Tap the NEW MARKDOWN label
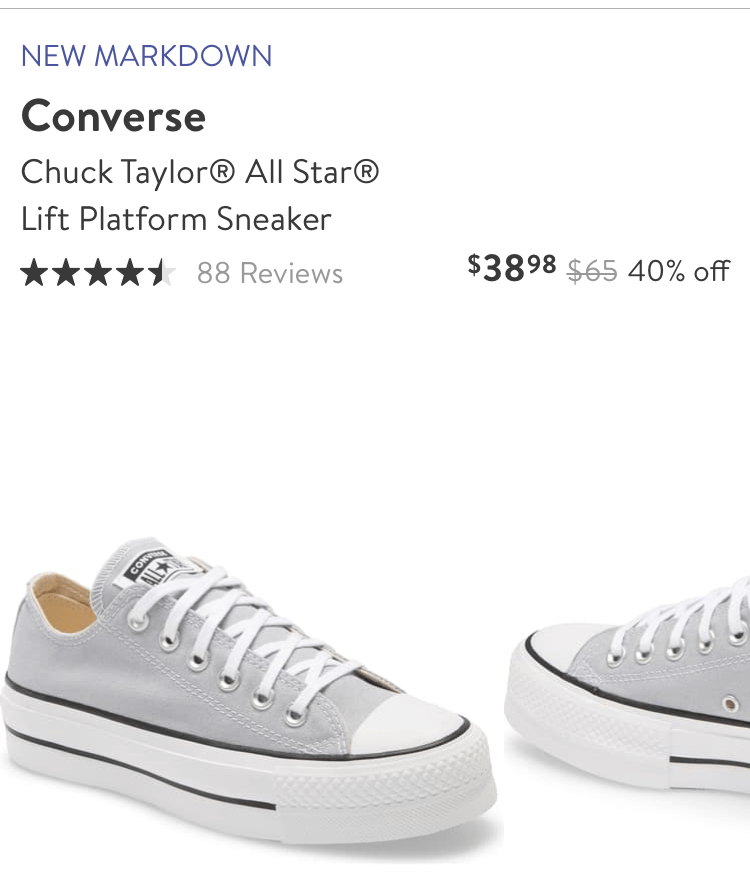This screenshot has width=750, height=894. (x=146, y=55)
